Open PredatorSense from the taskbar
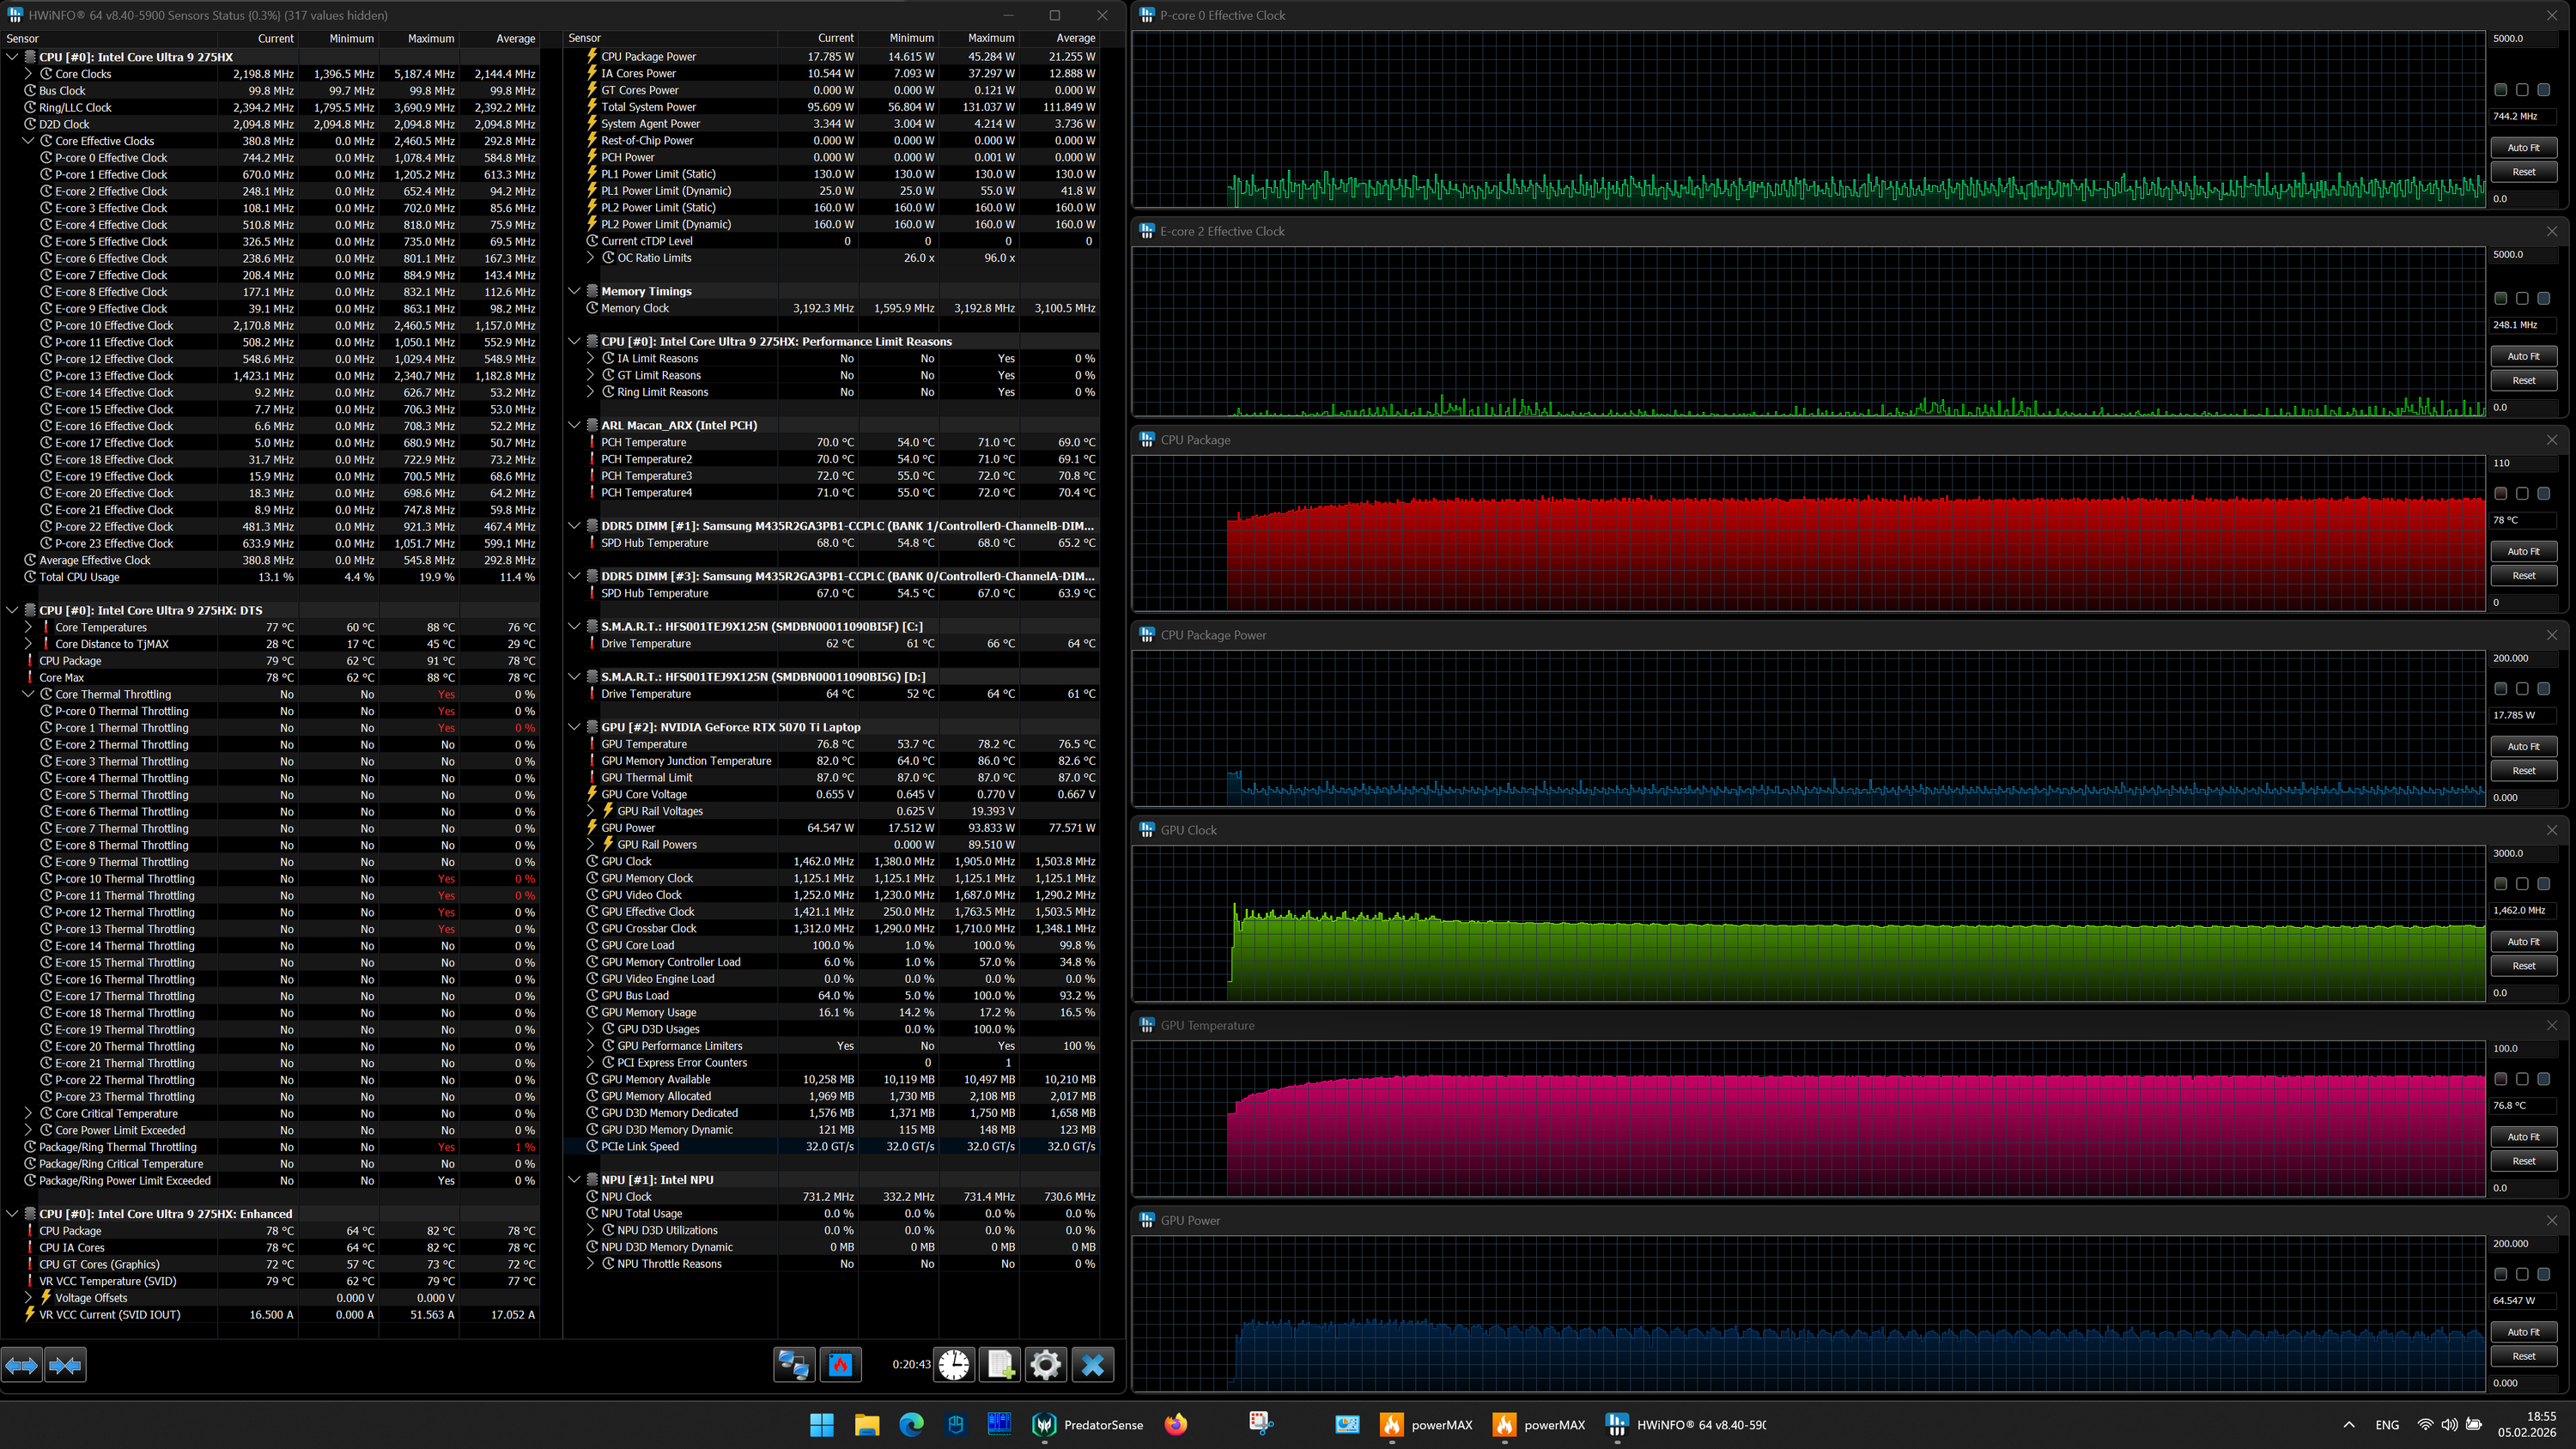The image size is (2576, 1449). pos(1088,1425)
